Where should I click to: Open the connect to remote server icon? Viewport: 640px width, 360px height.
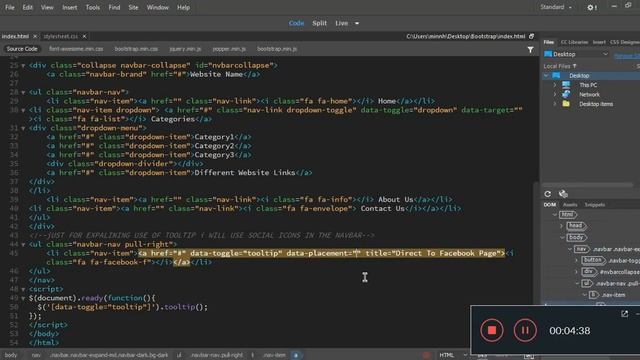click(x=563, y=194)
